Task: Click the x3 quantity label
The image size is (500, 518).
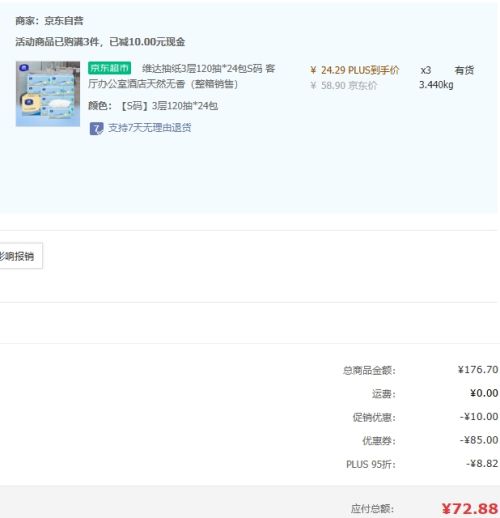Action: coord(426,70)
